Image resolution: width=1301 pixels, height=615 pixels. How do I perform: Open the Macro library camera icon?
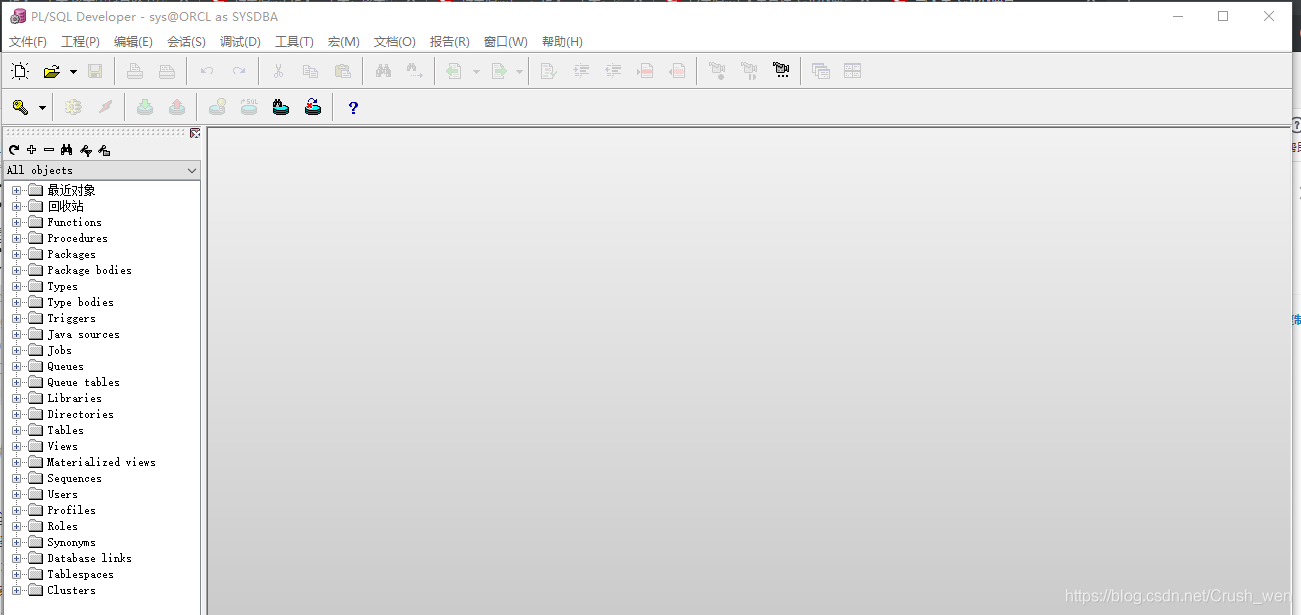tap(781, 71)
